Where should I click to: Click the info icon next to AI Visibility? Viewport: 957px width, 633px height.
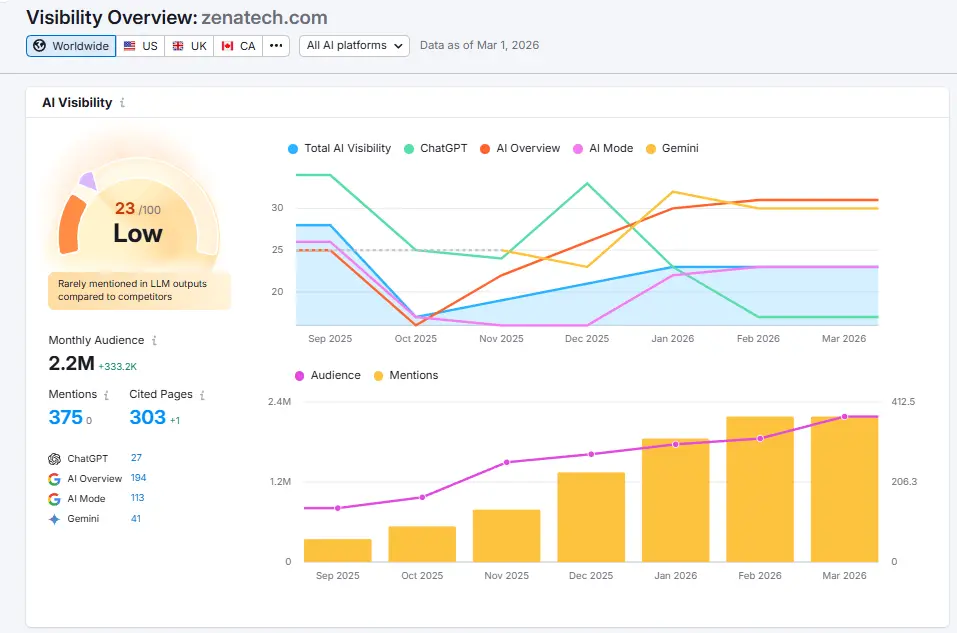click(x=122, y=103)
